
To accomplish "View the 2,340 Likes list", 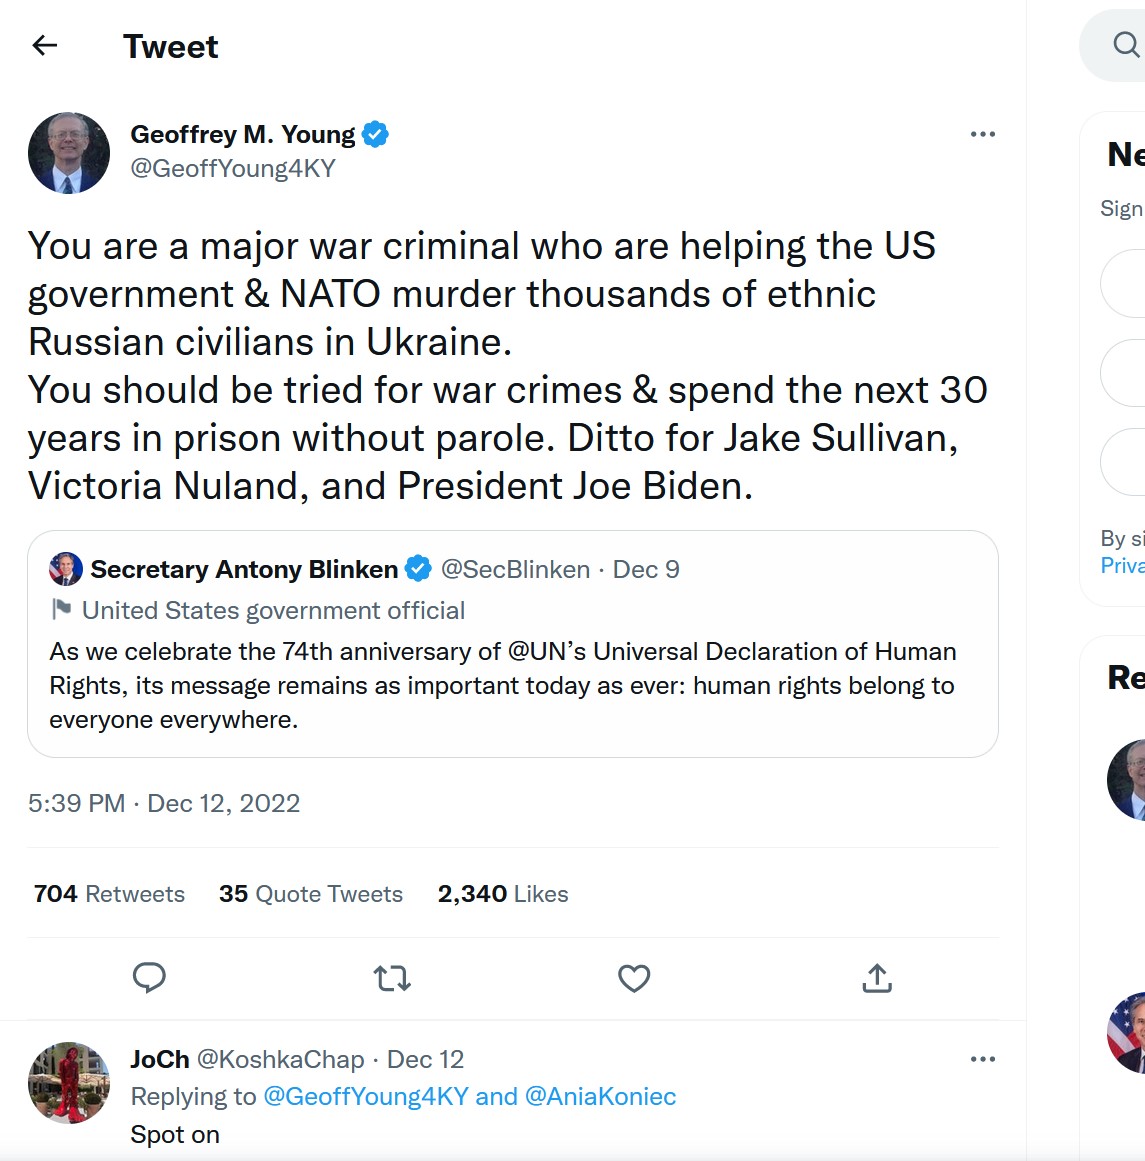I will pyautogui.click(x=503, y=894).
